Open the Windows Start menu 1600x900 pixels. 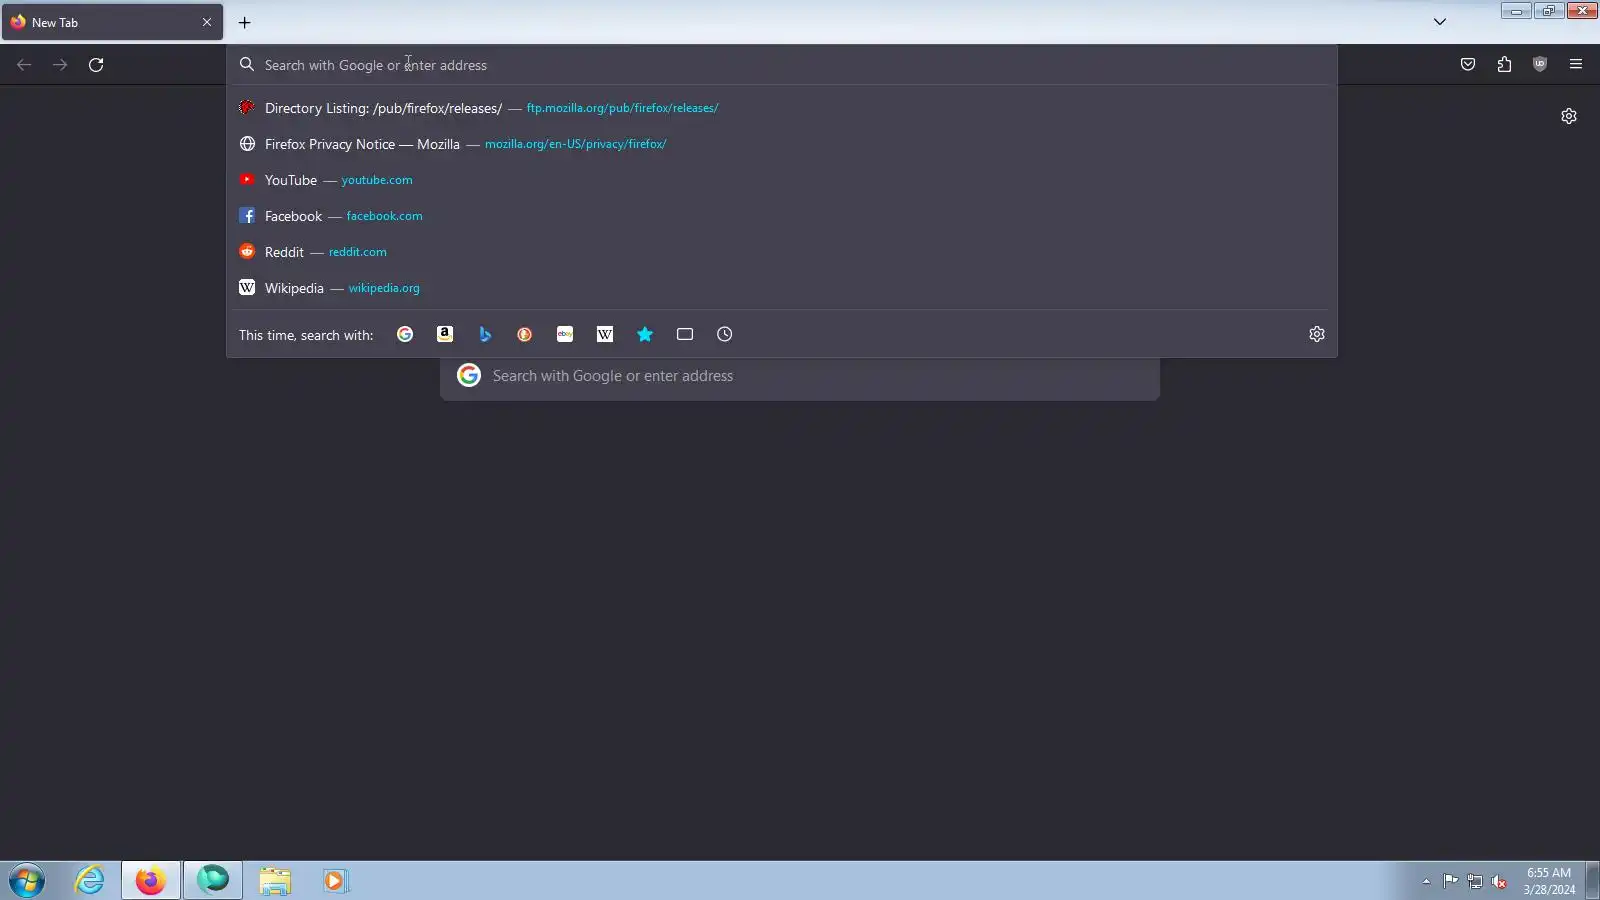[27, 881]
